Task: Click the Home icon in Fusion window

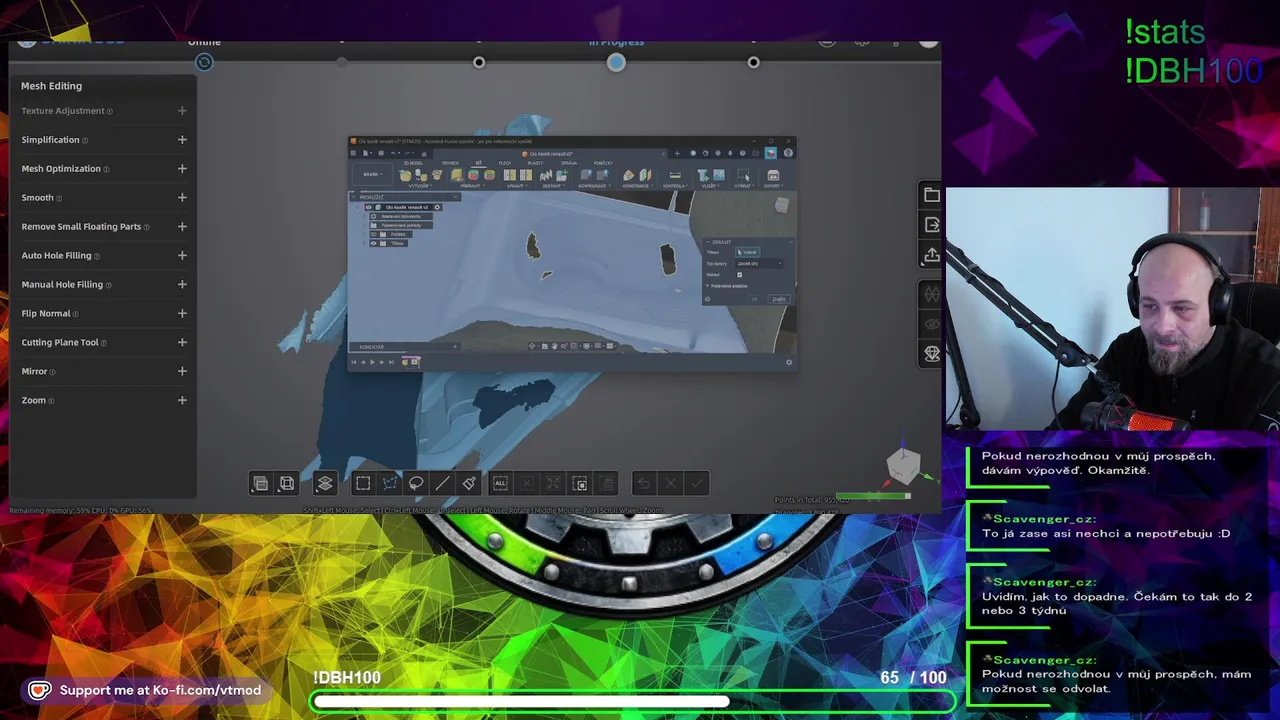Action: (424, 154)
